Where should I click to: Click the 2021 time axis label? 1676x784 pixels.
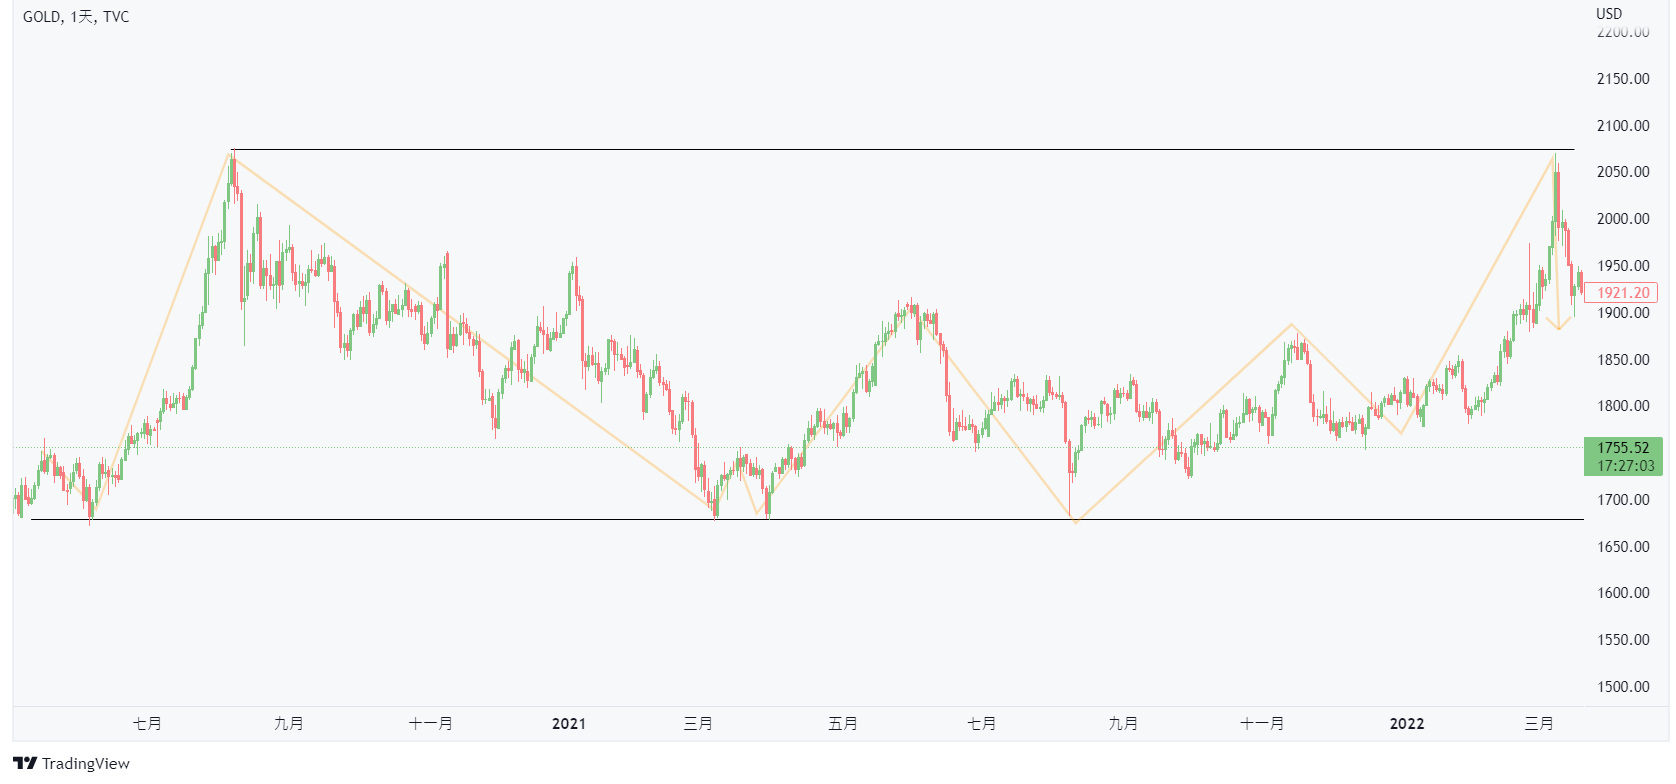click(x=569, y=724)
